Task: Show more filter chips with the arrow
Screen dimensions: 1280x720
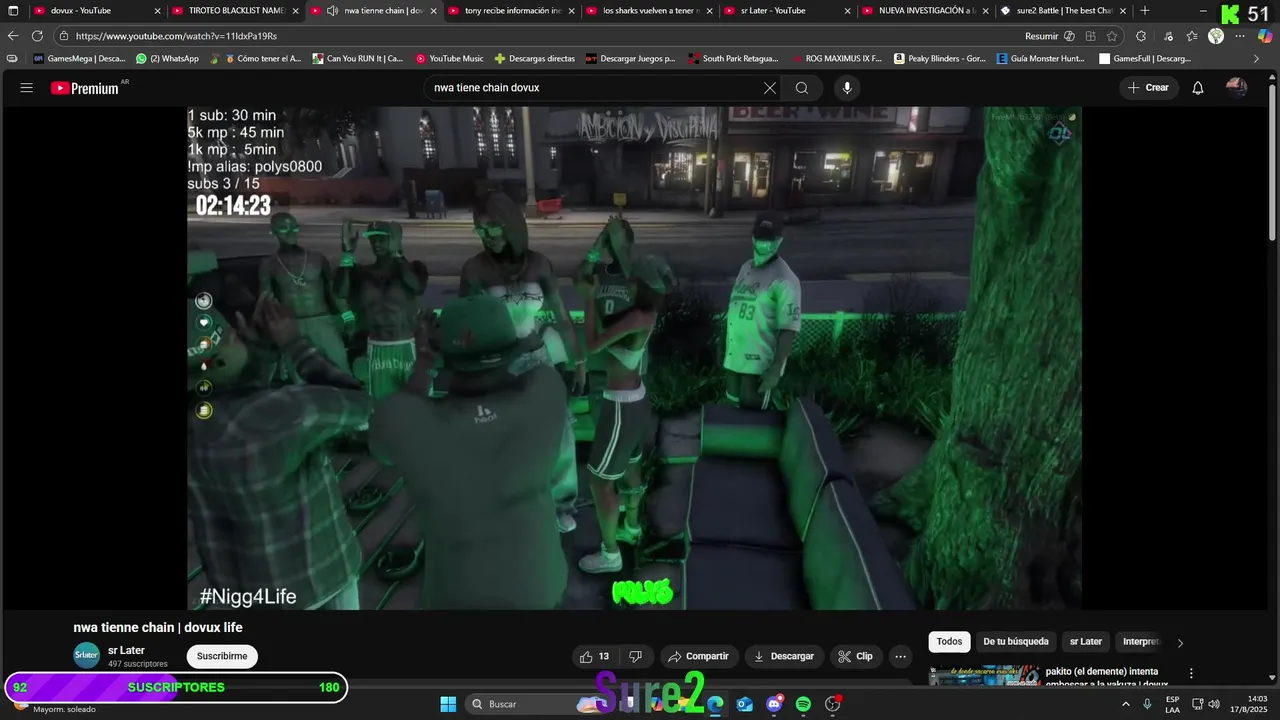Action: (1180, 643)
